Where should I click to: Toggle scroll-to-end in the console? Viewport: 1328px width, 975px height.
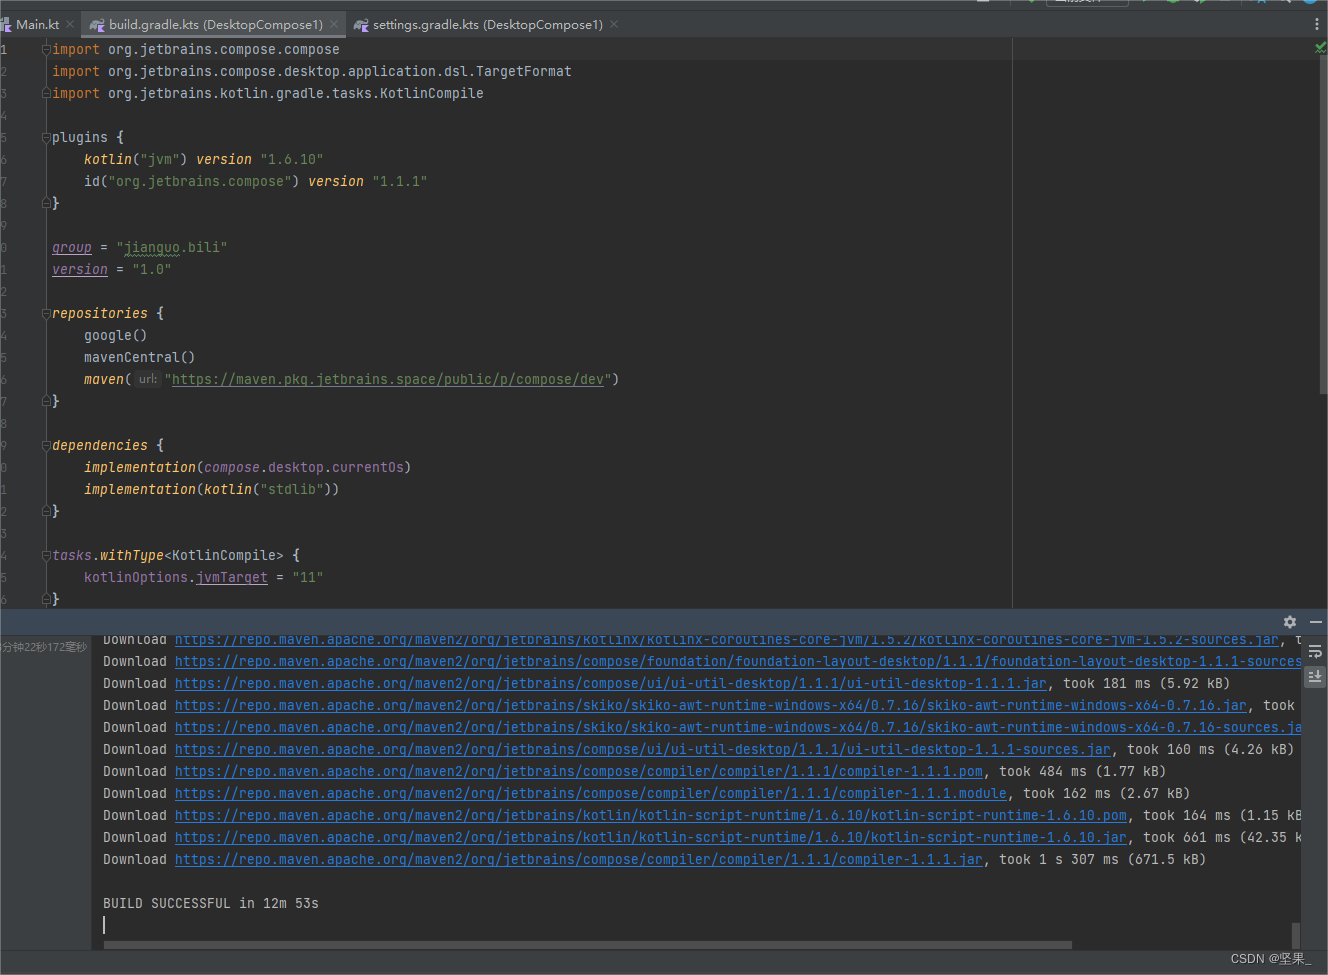coord(1314,677)
